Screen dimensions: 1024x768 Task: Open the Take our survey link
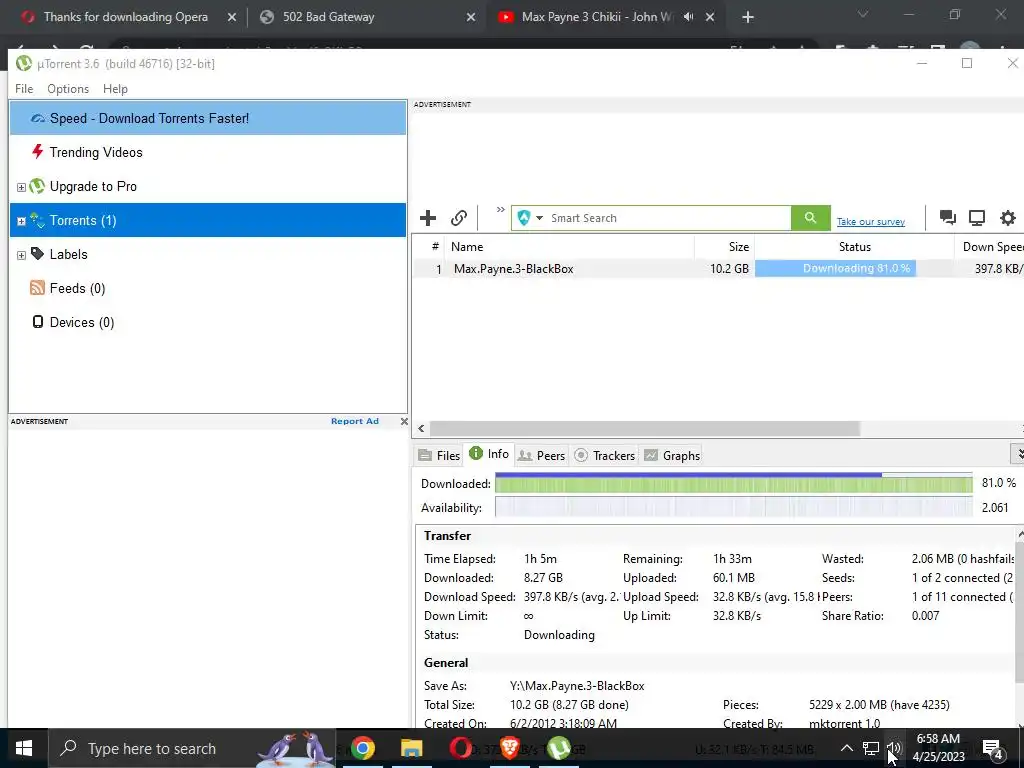coord(871,222)
